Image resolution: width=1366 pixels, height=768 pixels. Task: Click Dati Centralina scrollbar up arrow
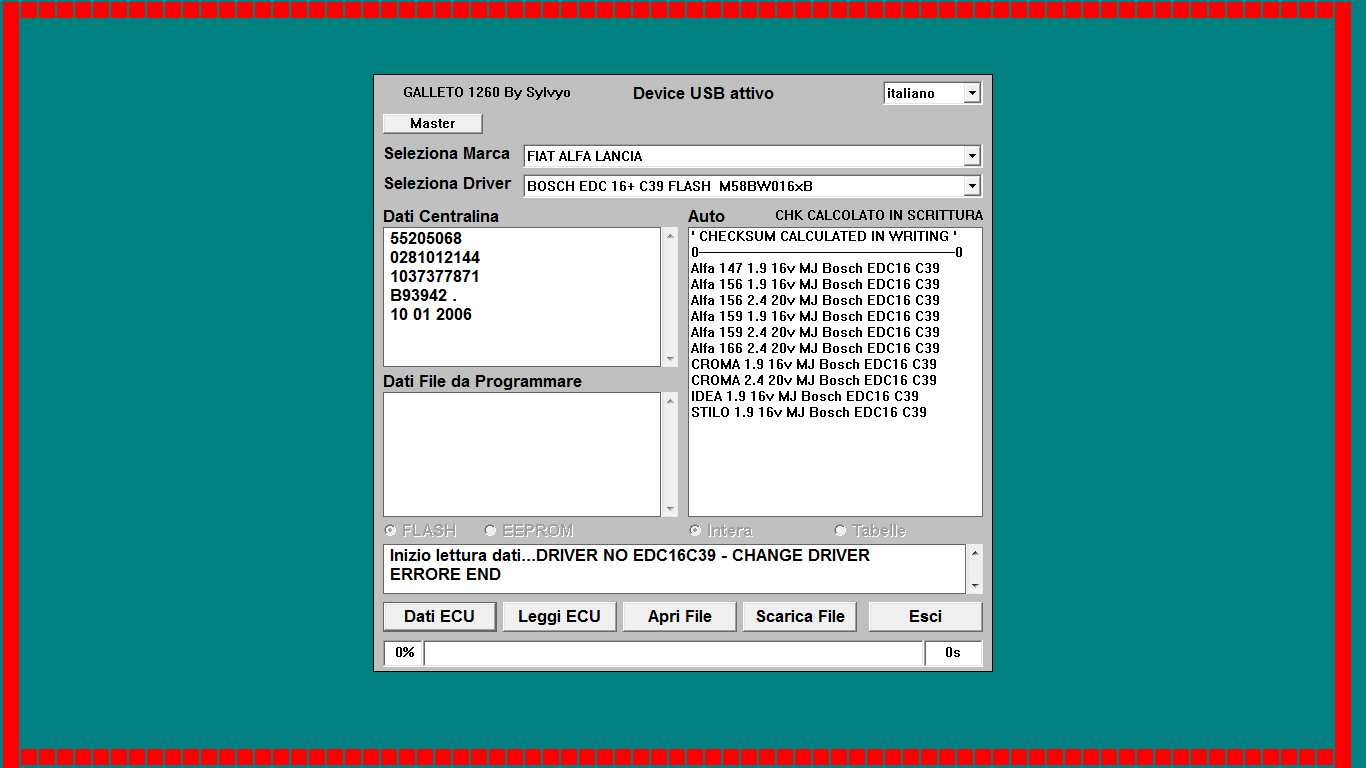670,236
